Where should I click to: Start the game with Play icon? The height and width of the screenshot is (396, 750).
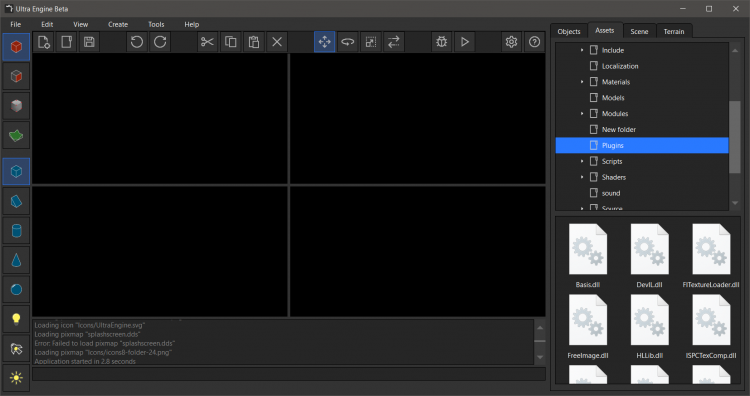point(464,42)
